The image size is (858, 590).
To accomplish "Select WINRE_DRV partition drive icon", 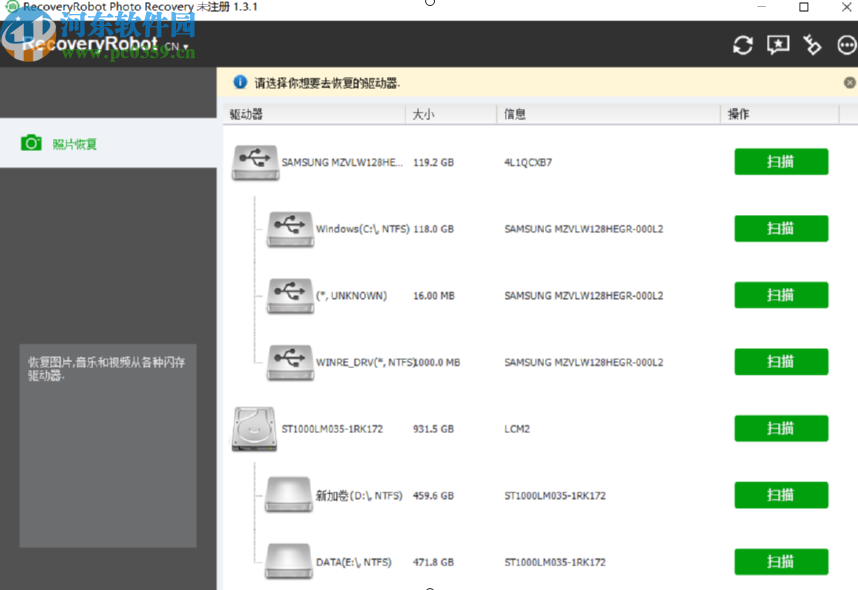I will point(290,362).
